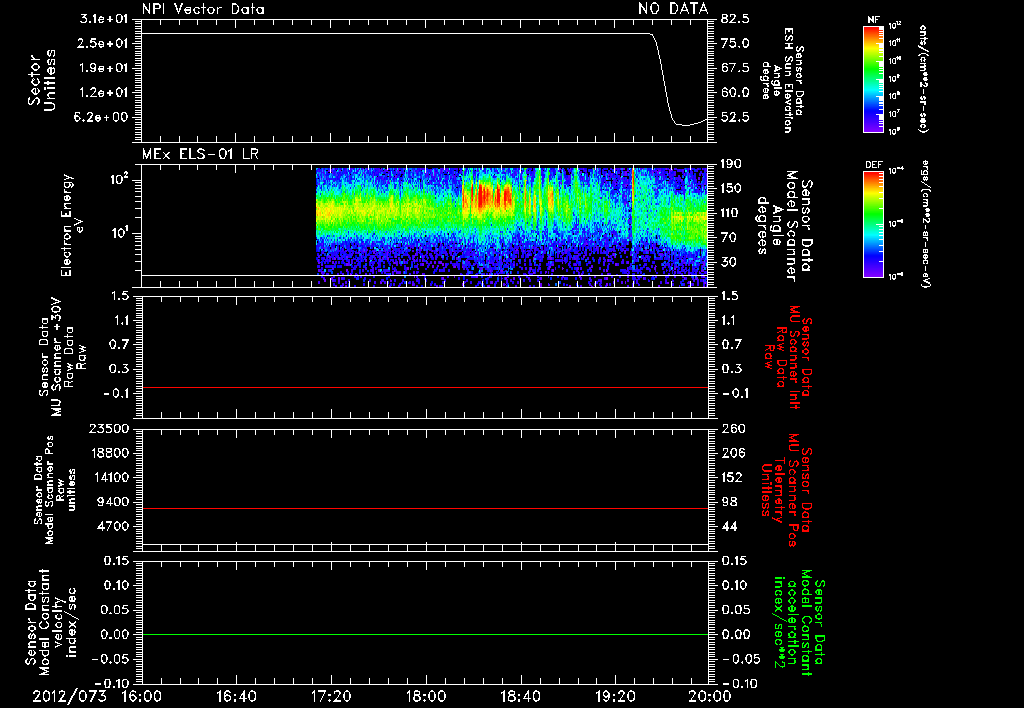Select the red Scanner Pos line

point(424,508)
